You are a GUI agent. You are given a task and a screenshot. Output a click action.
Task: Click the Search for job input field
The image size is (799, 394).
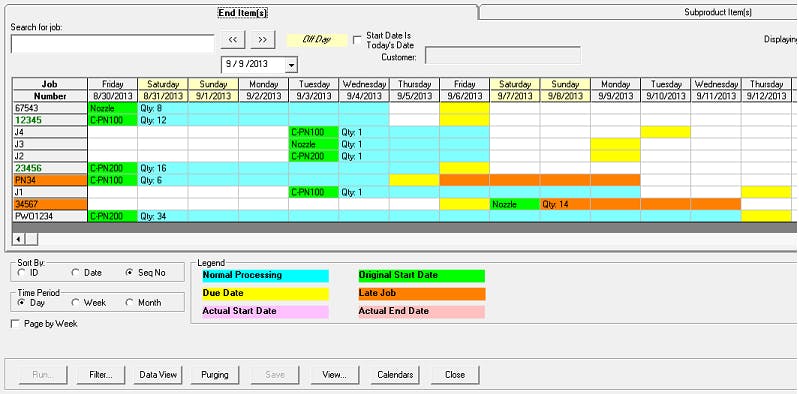[x=112, y=43]
